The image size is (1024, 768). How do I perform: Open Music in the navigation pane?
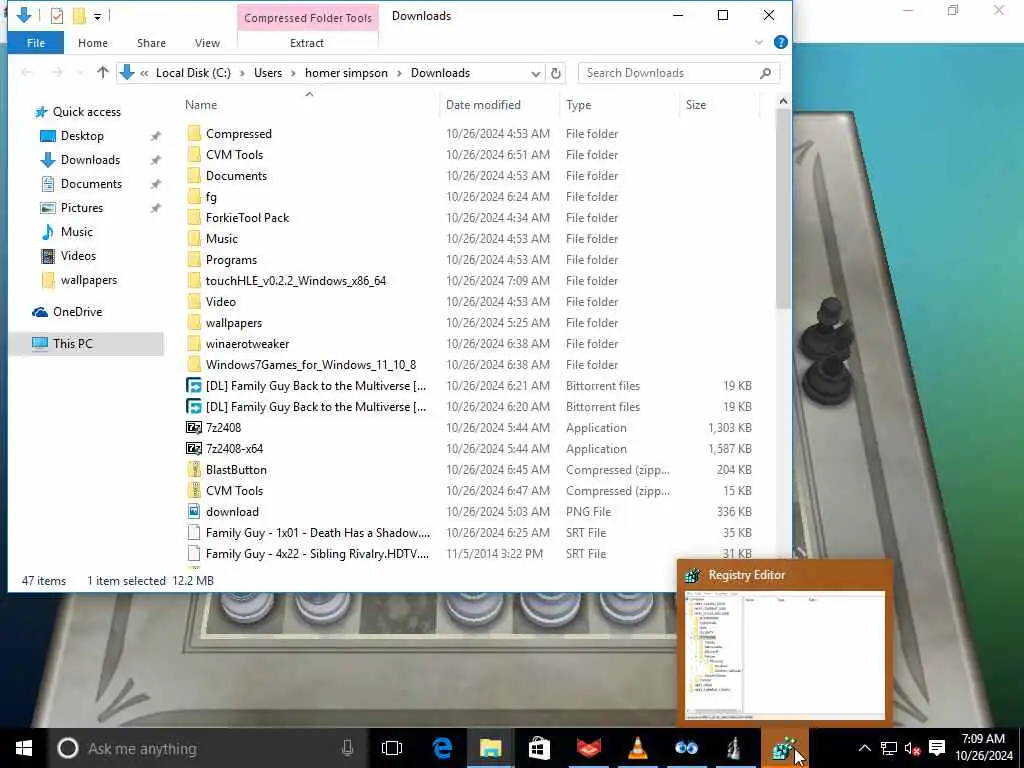pyautogui.click(x=76, y=232)
